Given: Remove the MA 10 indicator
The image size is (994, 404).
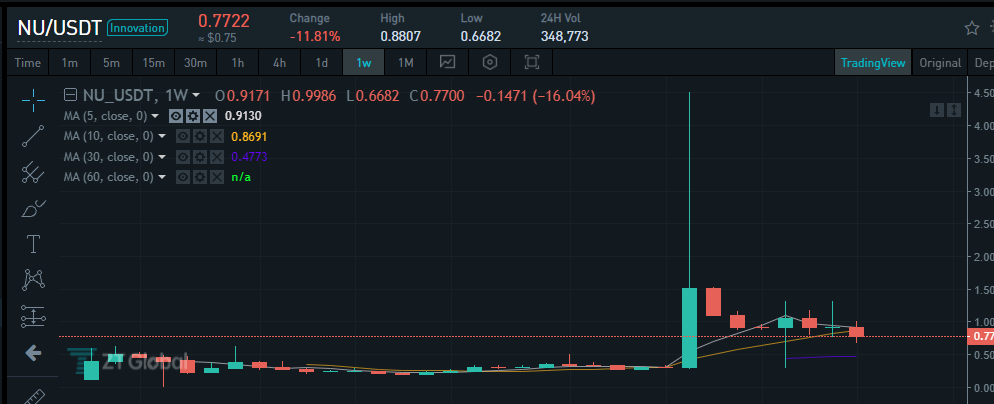Looking at the screenshot, I should (x=217, y=136).
